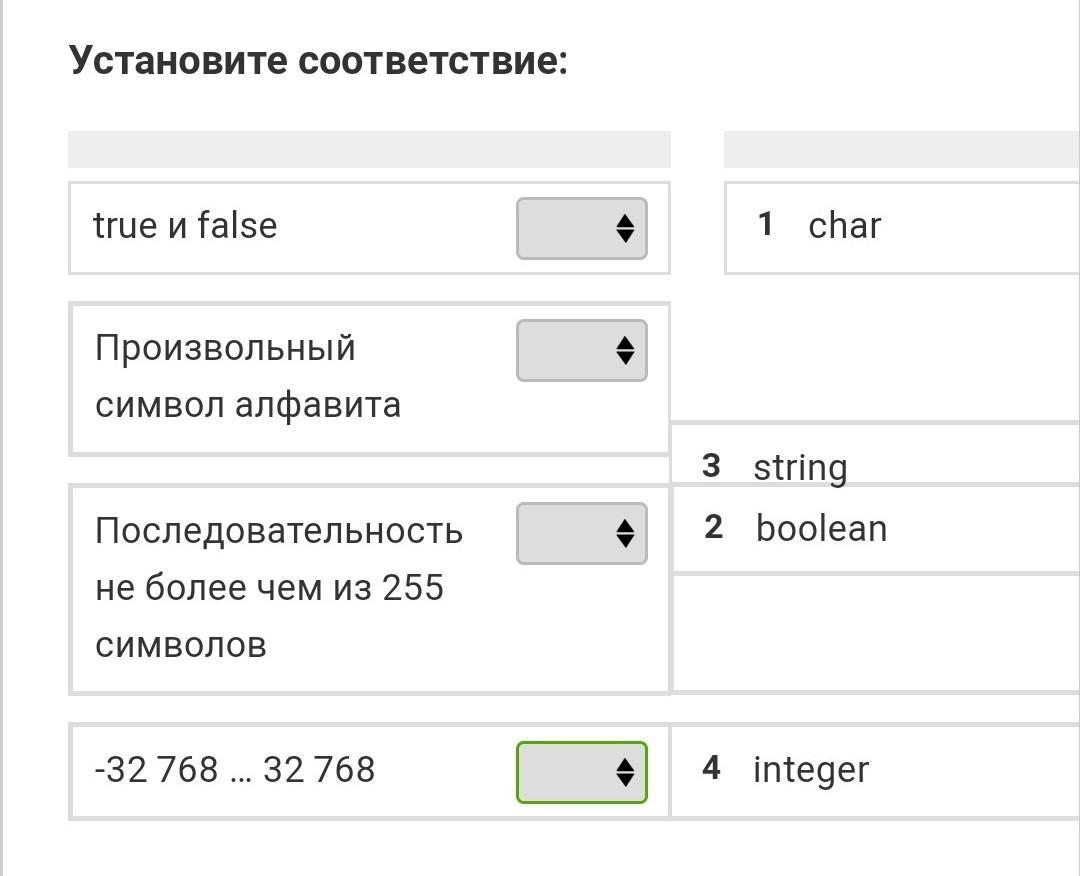This screenshot has height=876, width=1080.
Task: Click number 2 beside boolean
Action: pos(713,526)
